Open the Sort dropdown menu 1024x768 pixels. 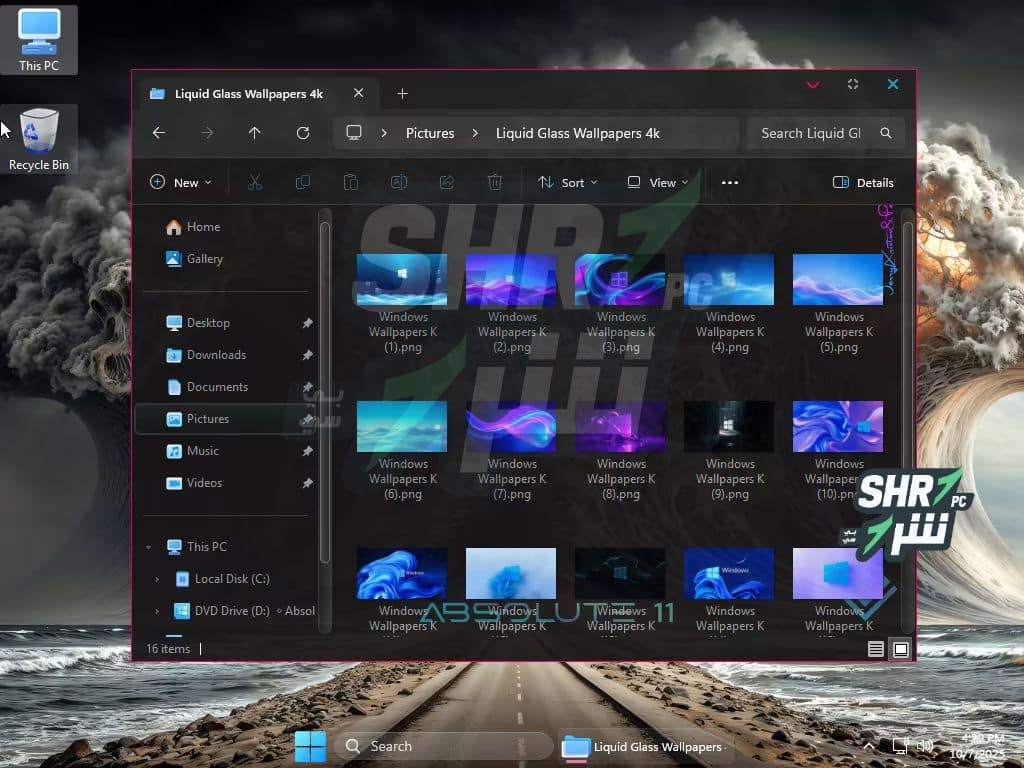[567, 182]
